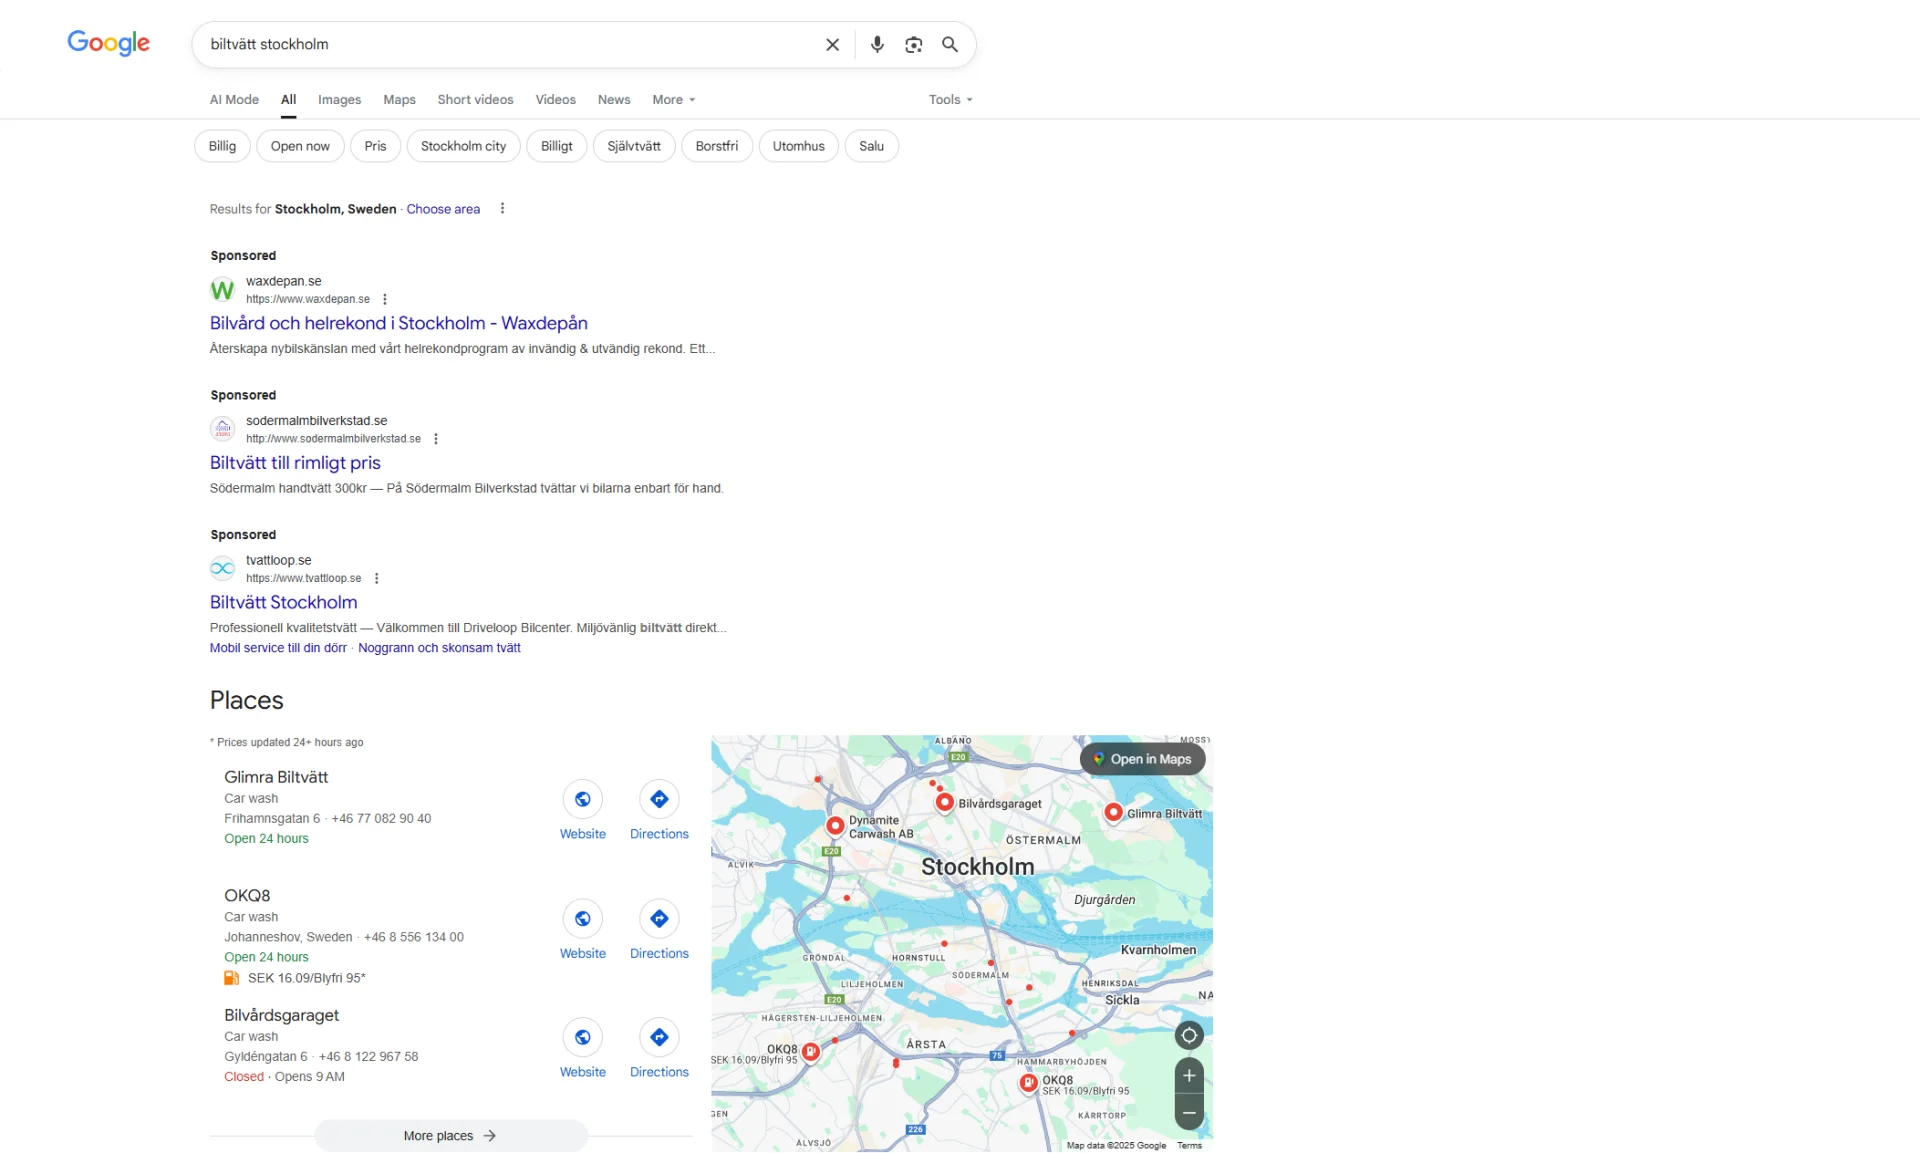Get Directions to OKQ8
This screenshot has width=1920, height=1153.
(659, 918)
